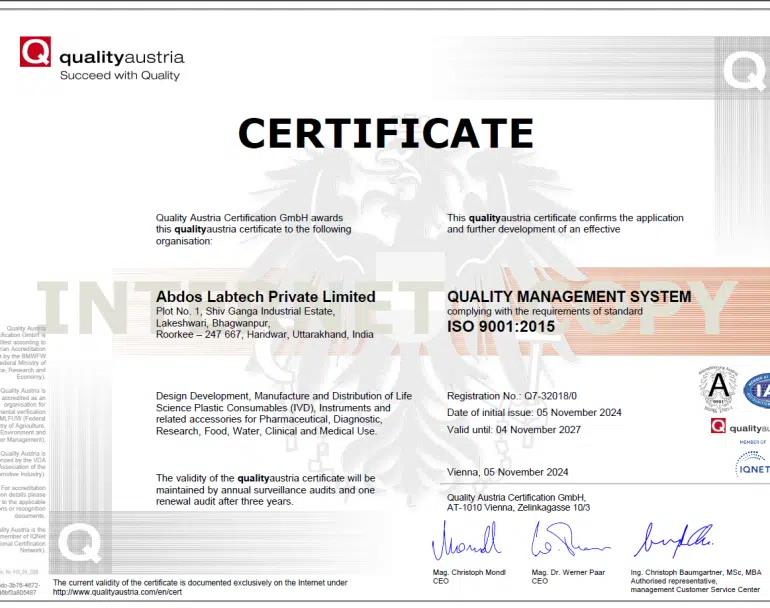This screenshot has width=770, height=608.
Task: Click the Akkreditierung Austria 'A' accreditation seal
Action: (x=718, y=389)
